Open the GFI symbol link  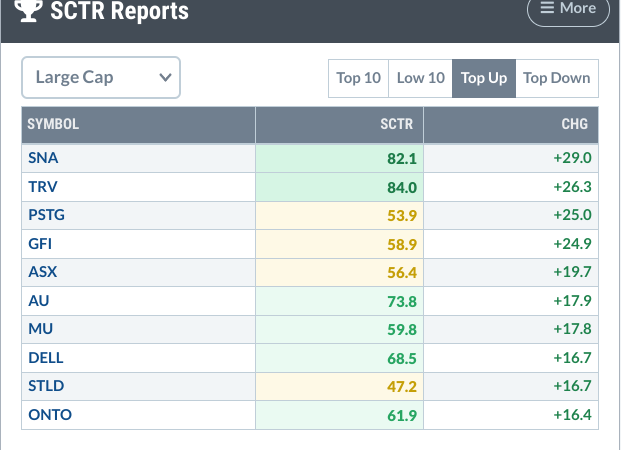40,244
